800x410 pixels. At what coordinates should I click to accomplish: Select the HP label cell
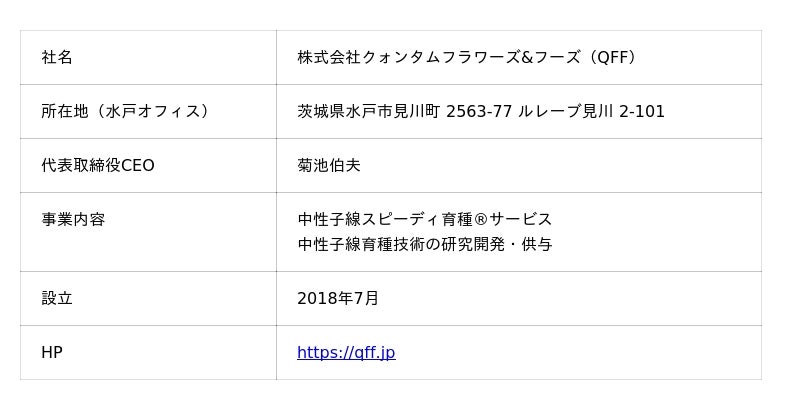pos(52,352)
